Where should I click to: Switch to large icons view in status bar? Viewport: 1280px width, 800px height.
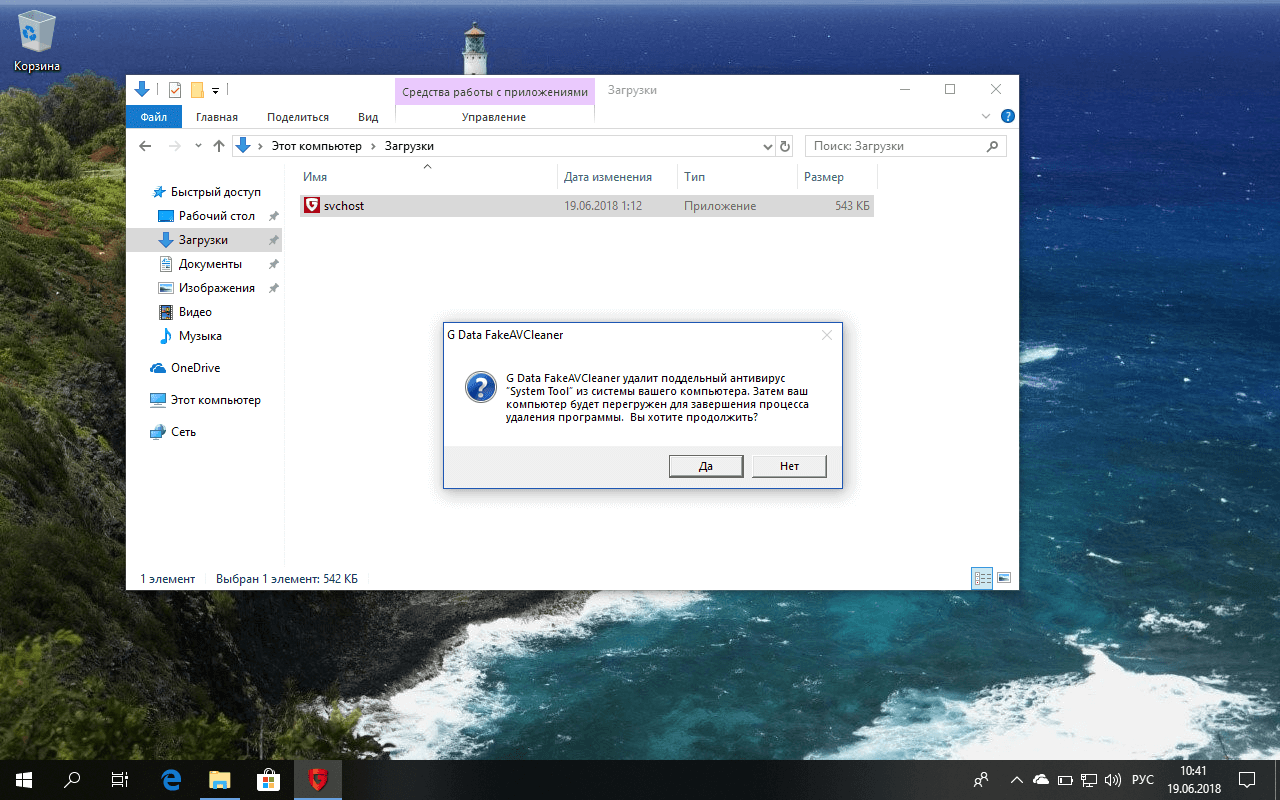coord(1004,578)
